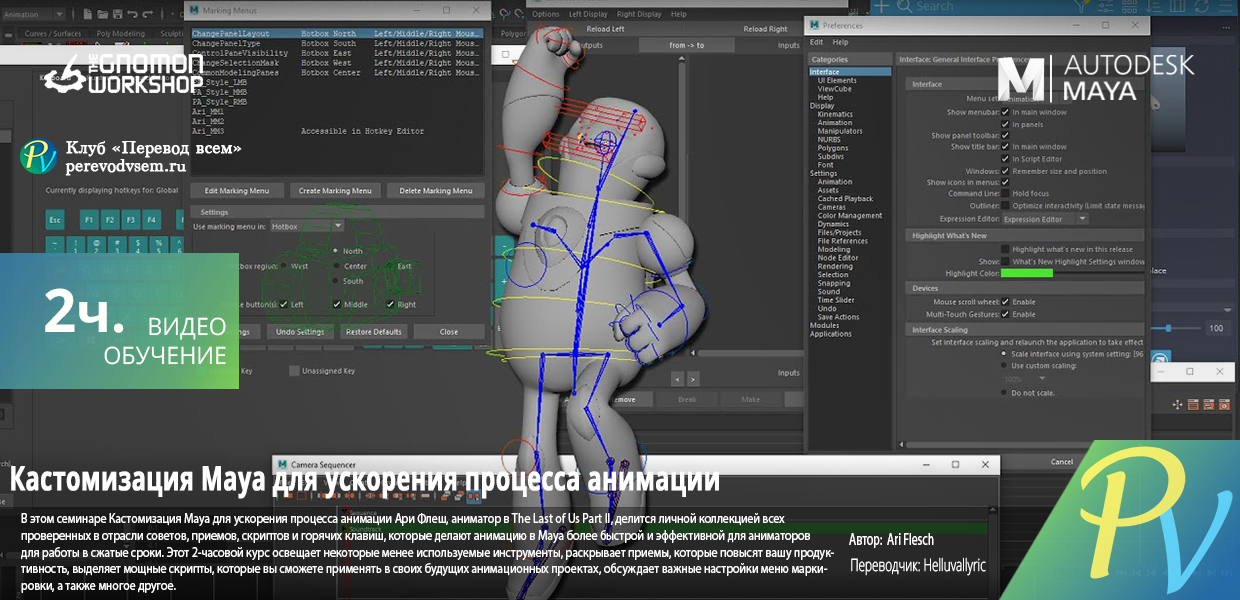
Task: Toggle In Script Editor title bar checkbox
Action: [x=1005, y=158]
